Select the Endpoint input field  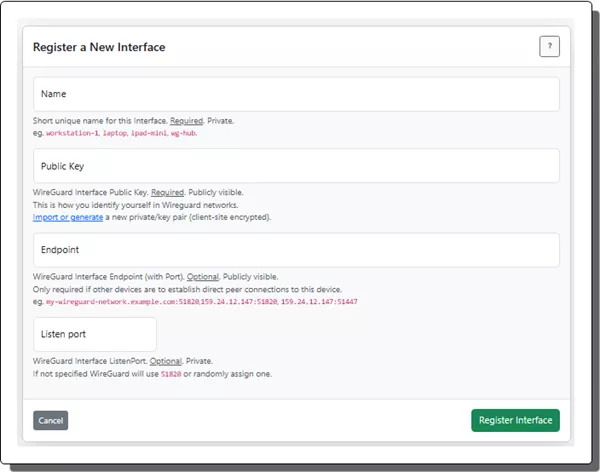click(296, 250)
